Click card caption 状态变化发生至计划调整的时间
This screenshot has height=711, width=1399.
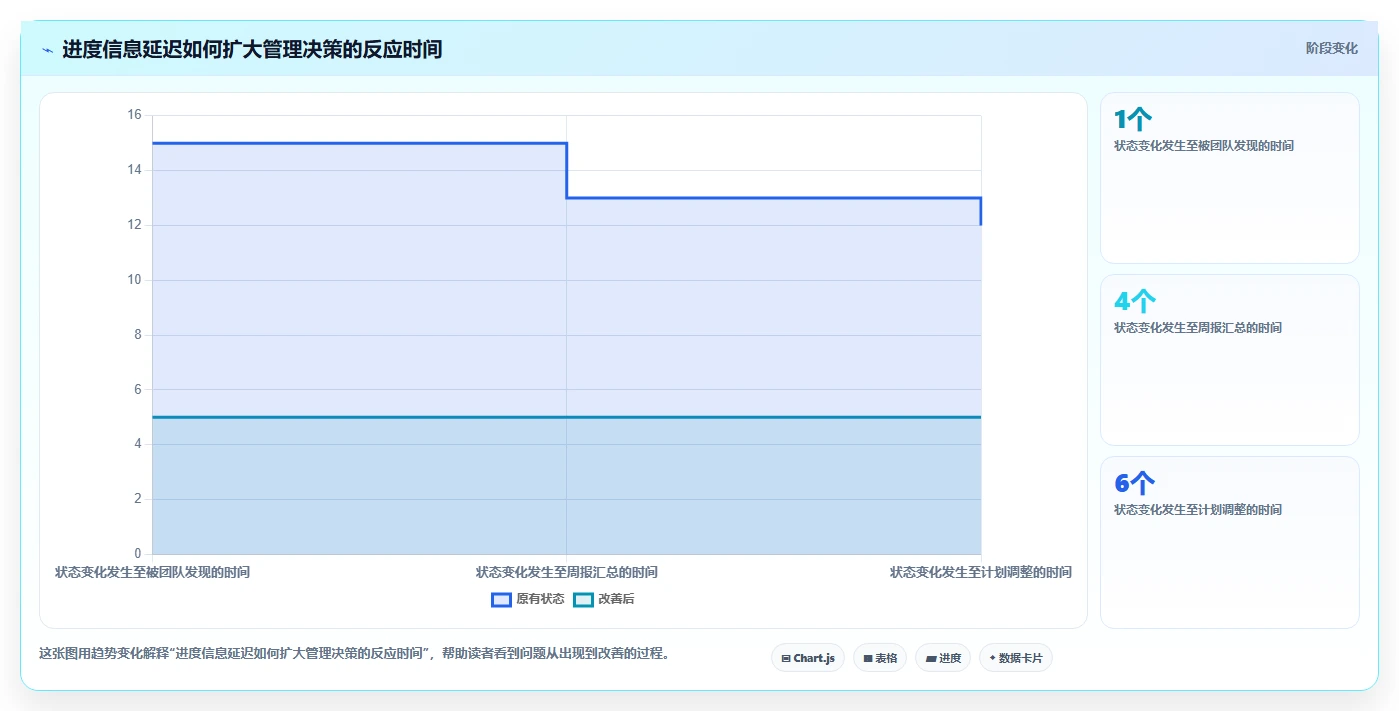coord(1198,510)
